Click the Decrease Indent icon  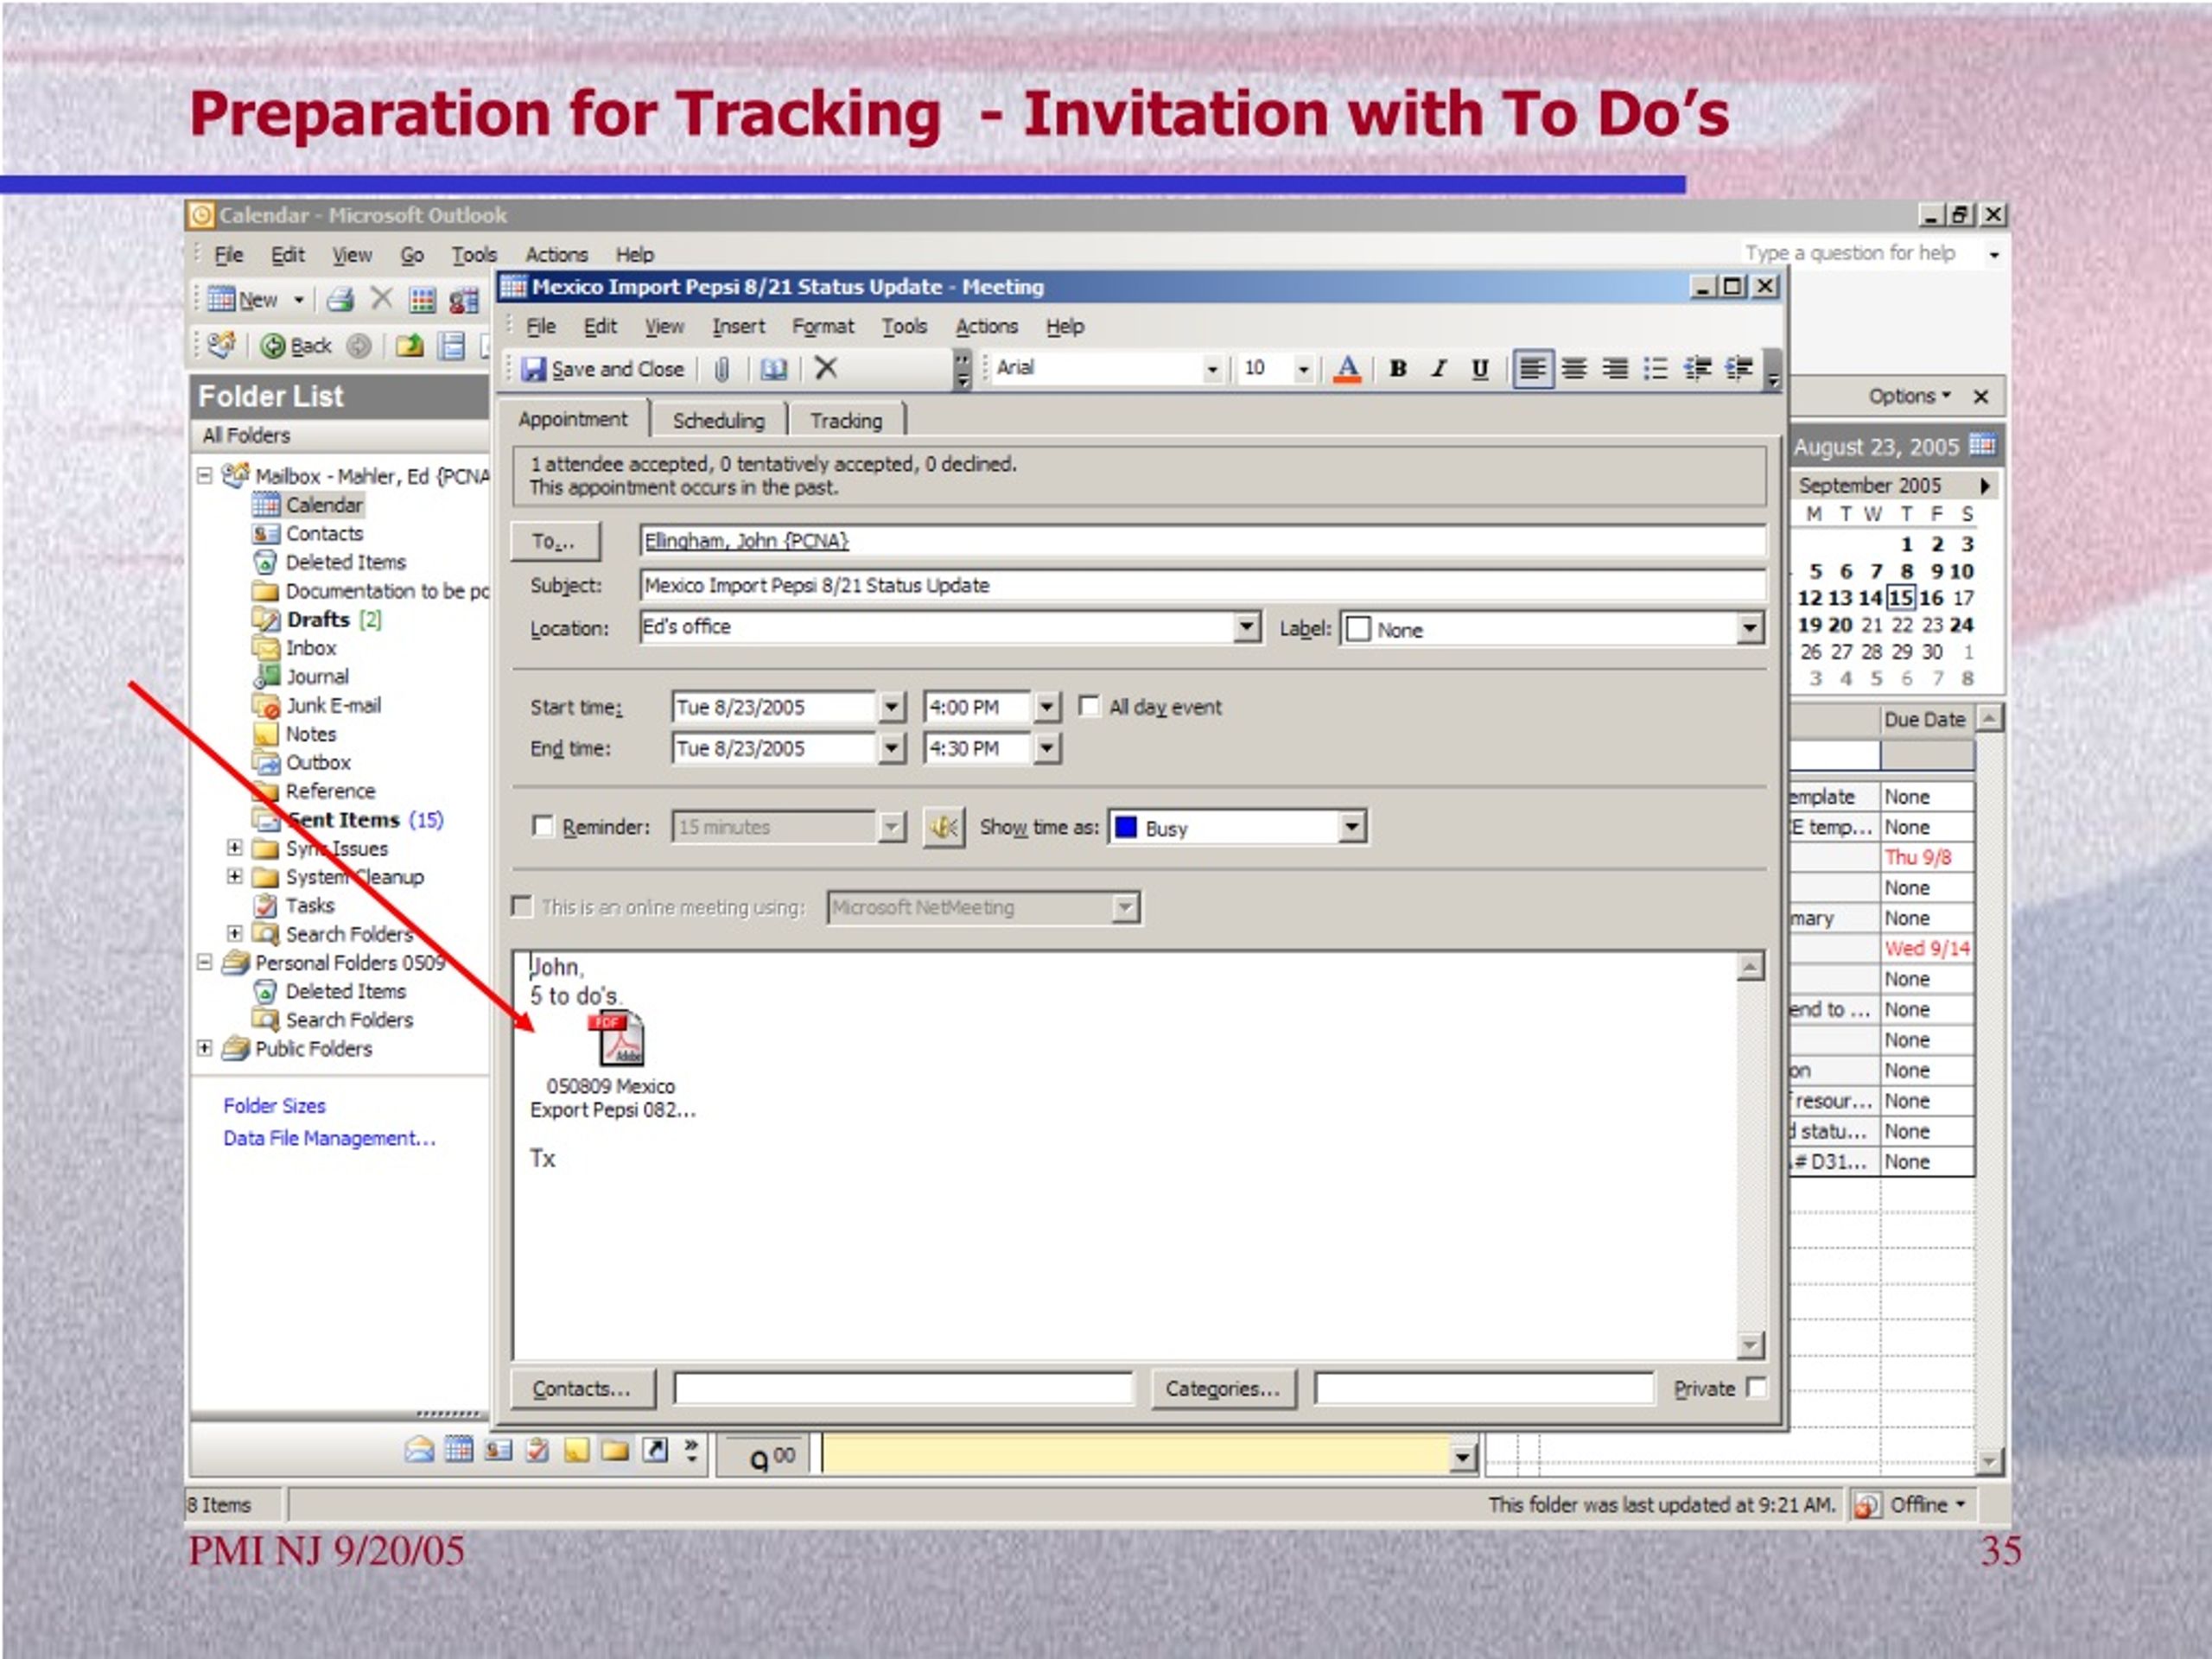[x=1697, y=369]
